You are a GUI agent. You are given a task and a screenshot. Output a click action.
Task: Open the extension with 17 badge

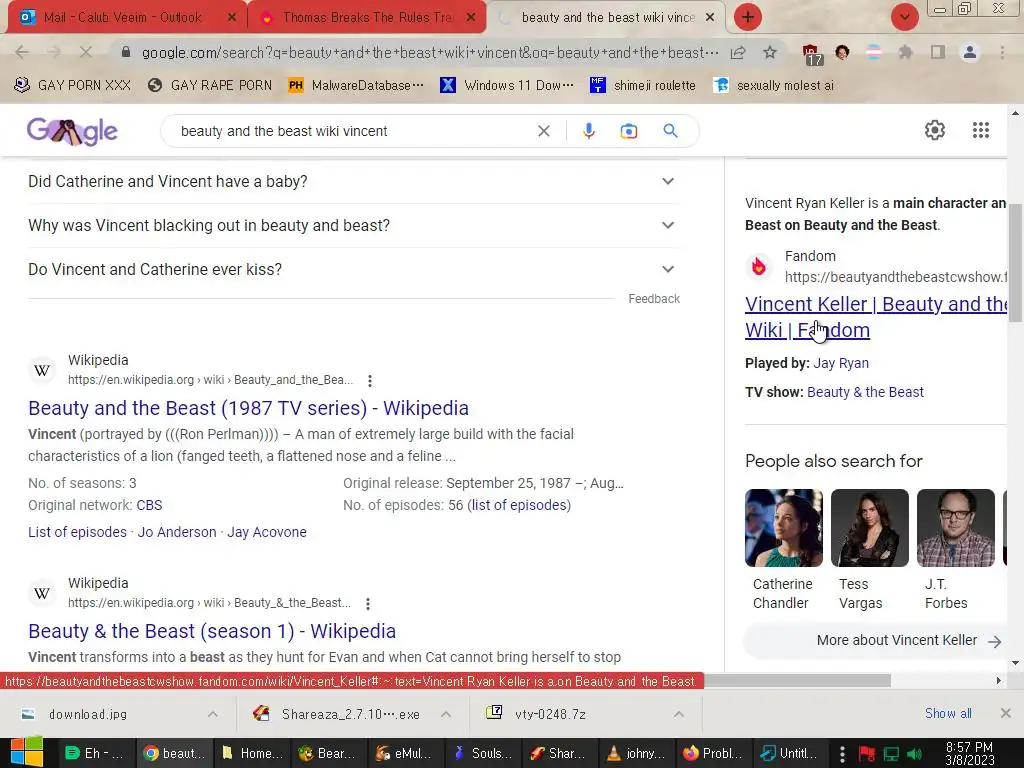[810, 54]
